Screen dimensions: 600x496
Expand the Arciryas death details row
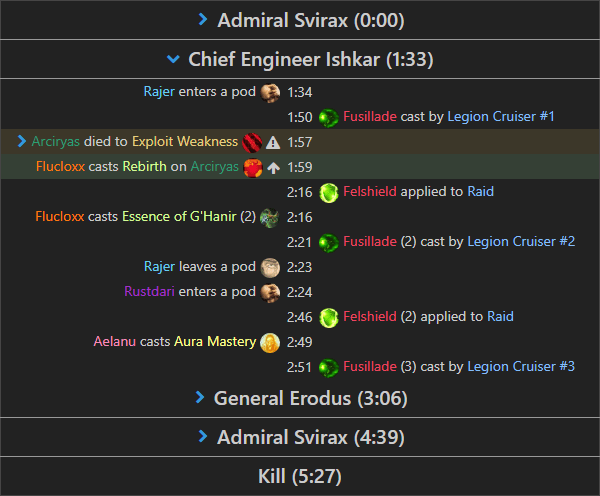coord(22,142)
